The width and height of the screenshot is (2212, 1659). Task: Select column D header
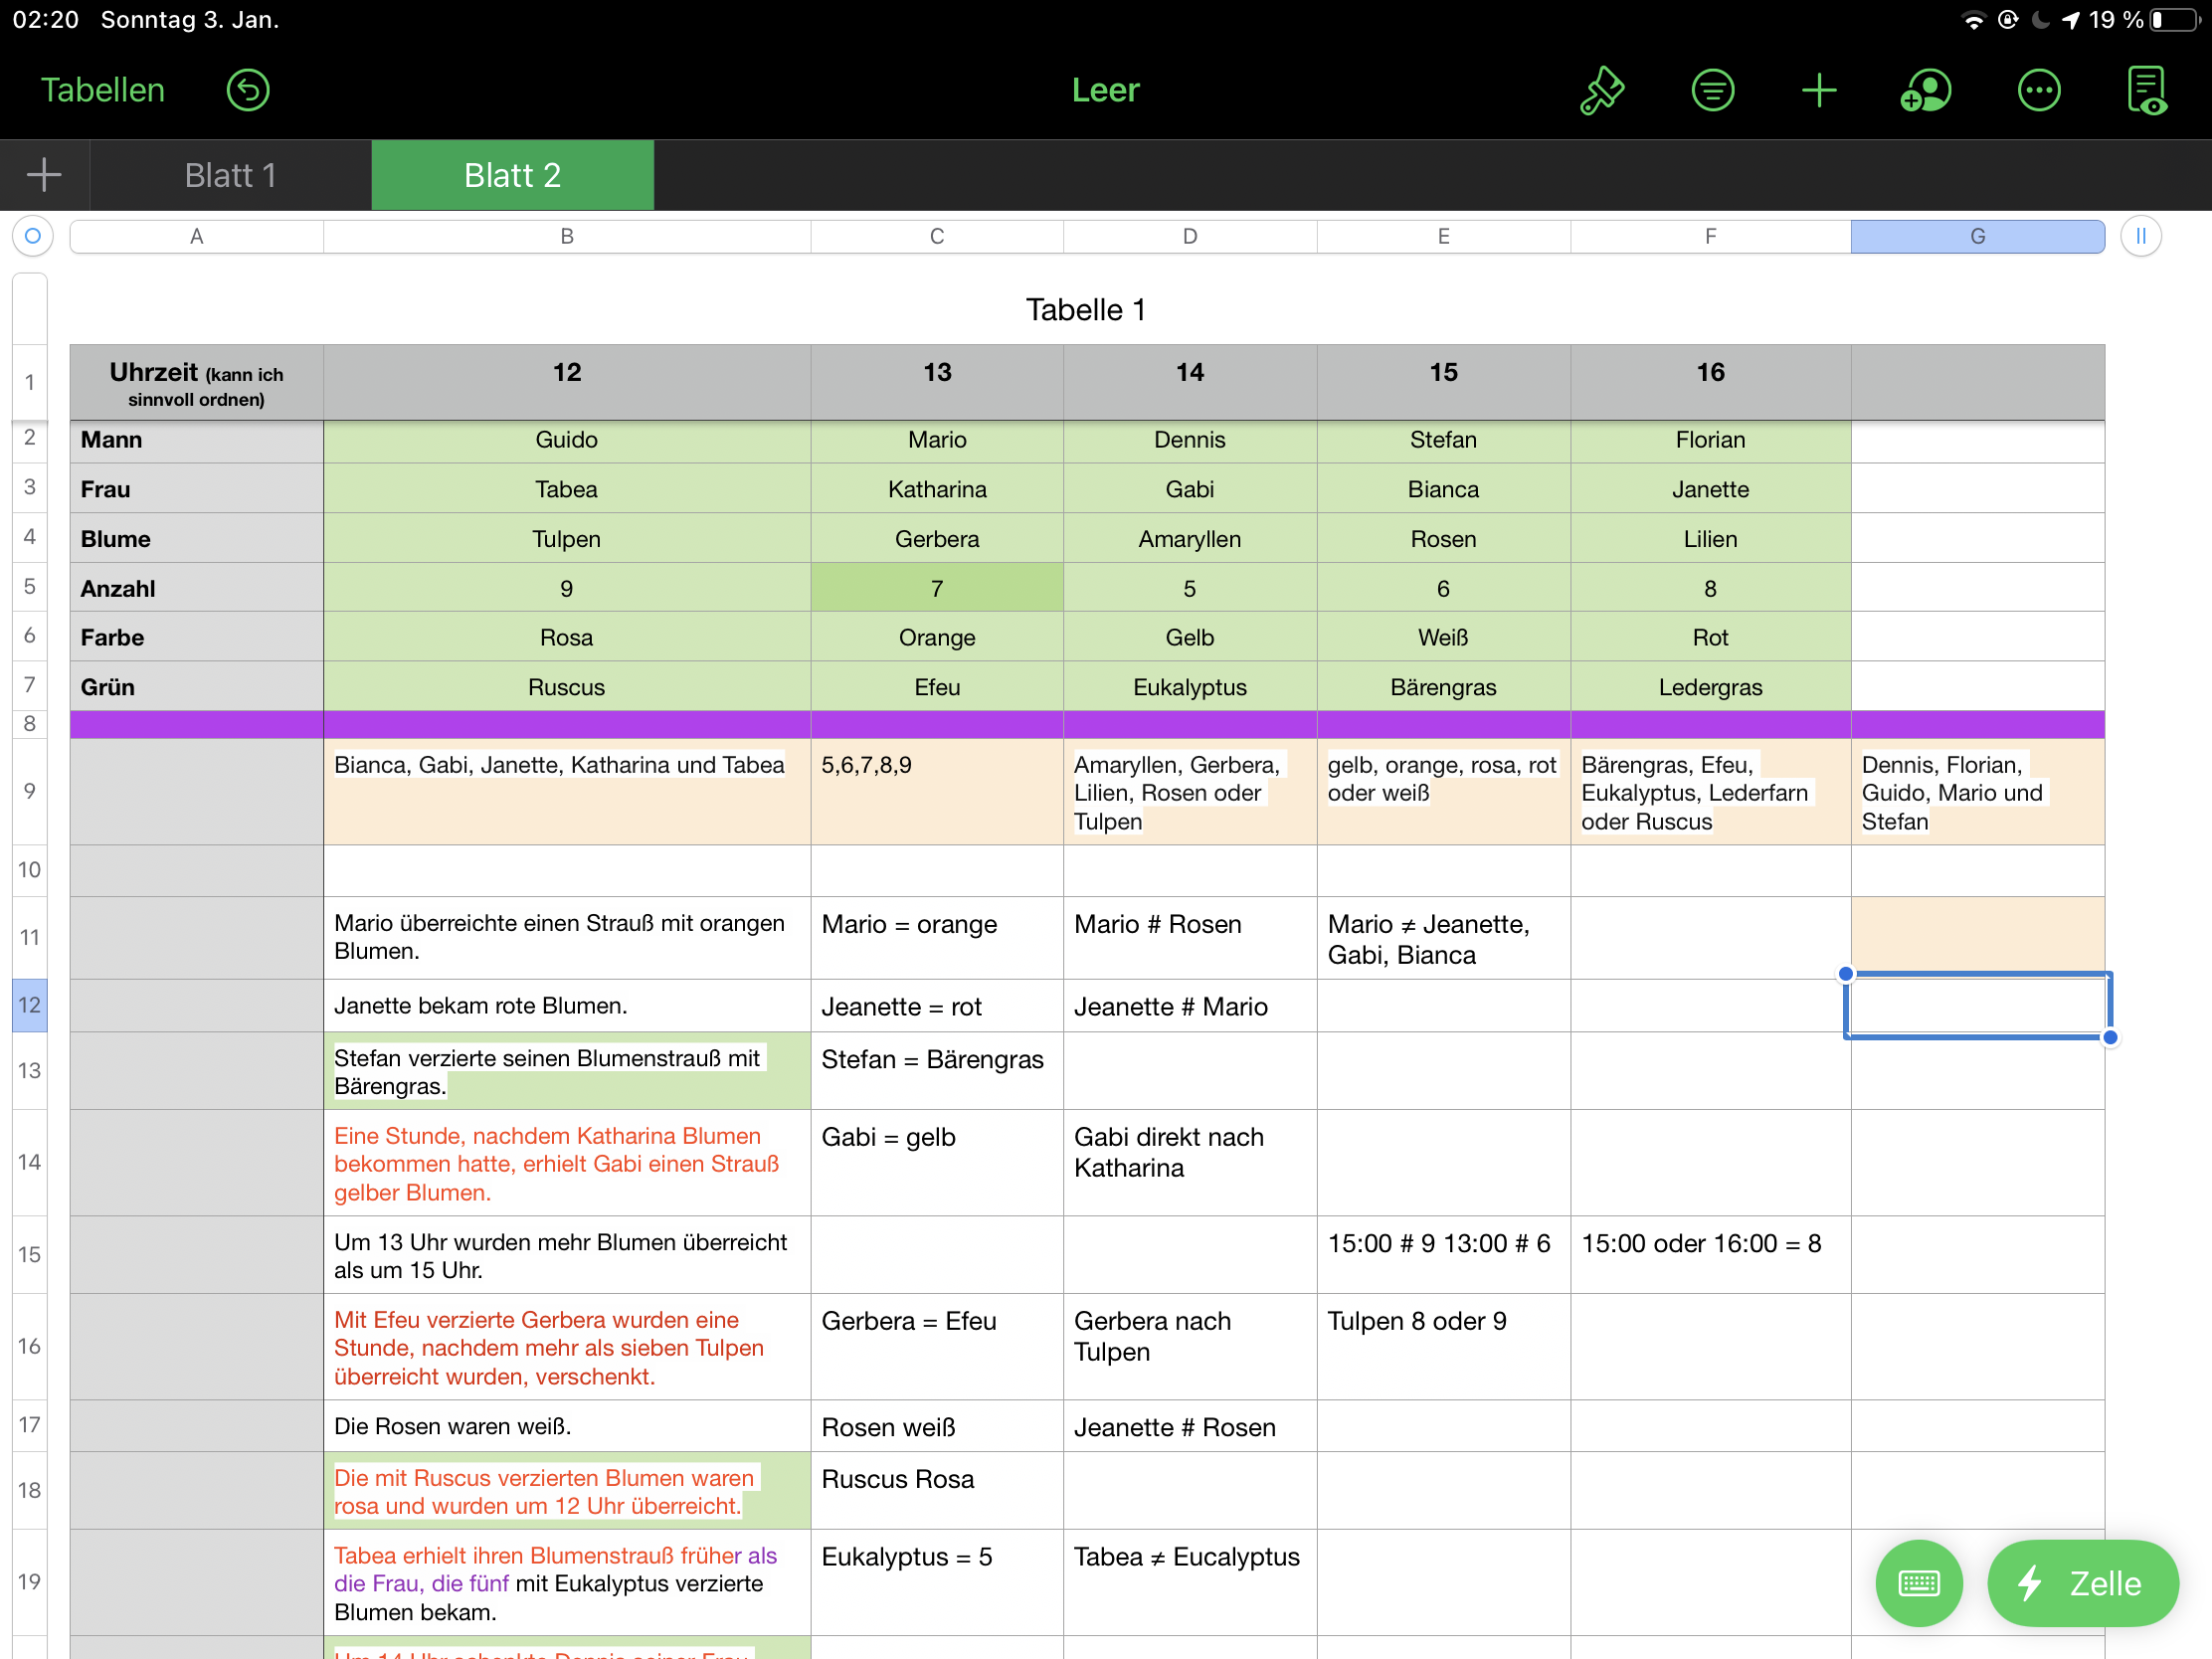[x=1190, y=236]
